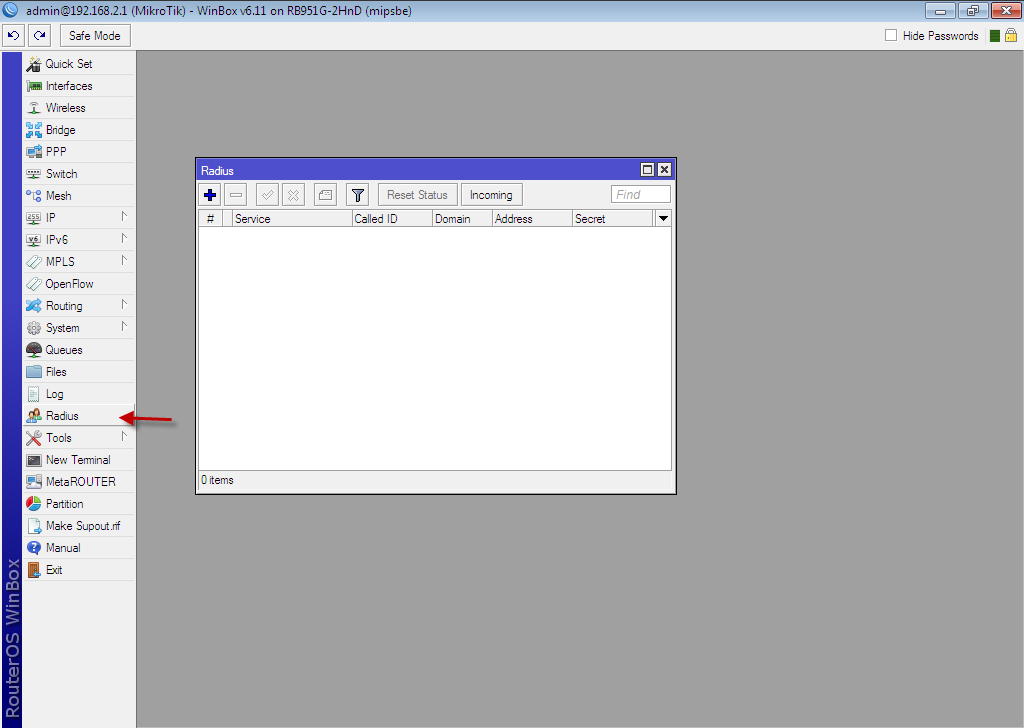Open the MetaROUTER section
The width and height of the screenshot is (1024, 728).
coord(79,482)
